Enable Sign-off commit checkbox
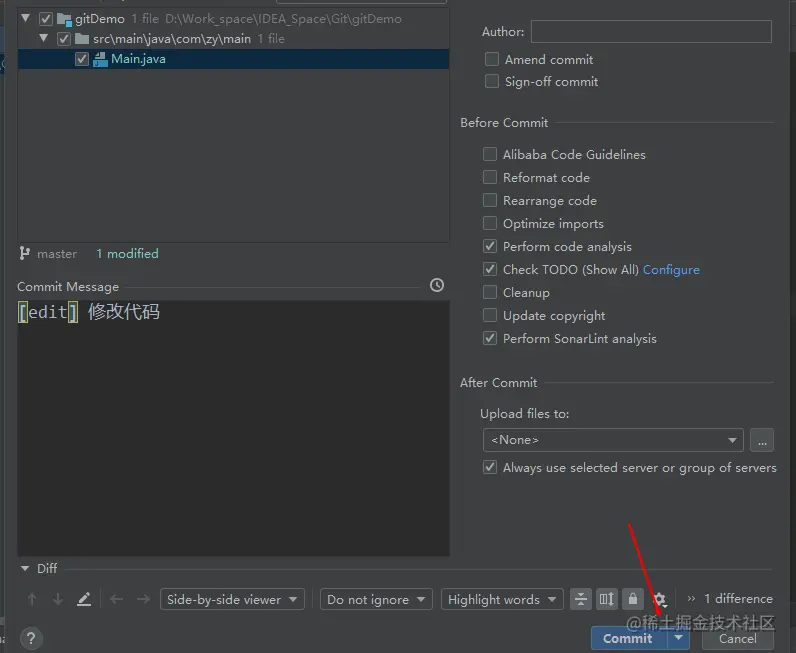Image resolution: width=796 pixels, height=653 pixels. coord(491,81)
